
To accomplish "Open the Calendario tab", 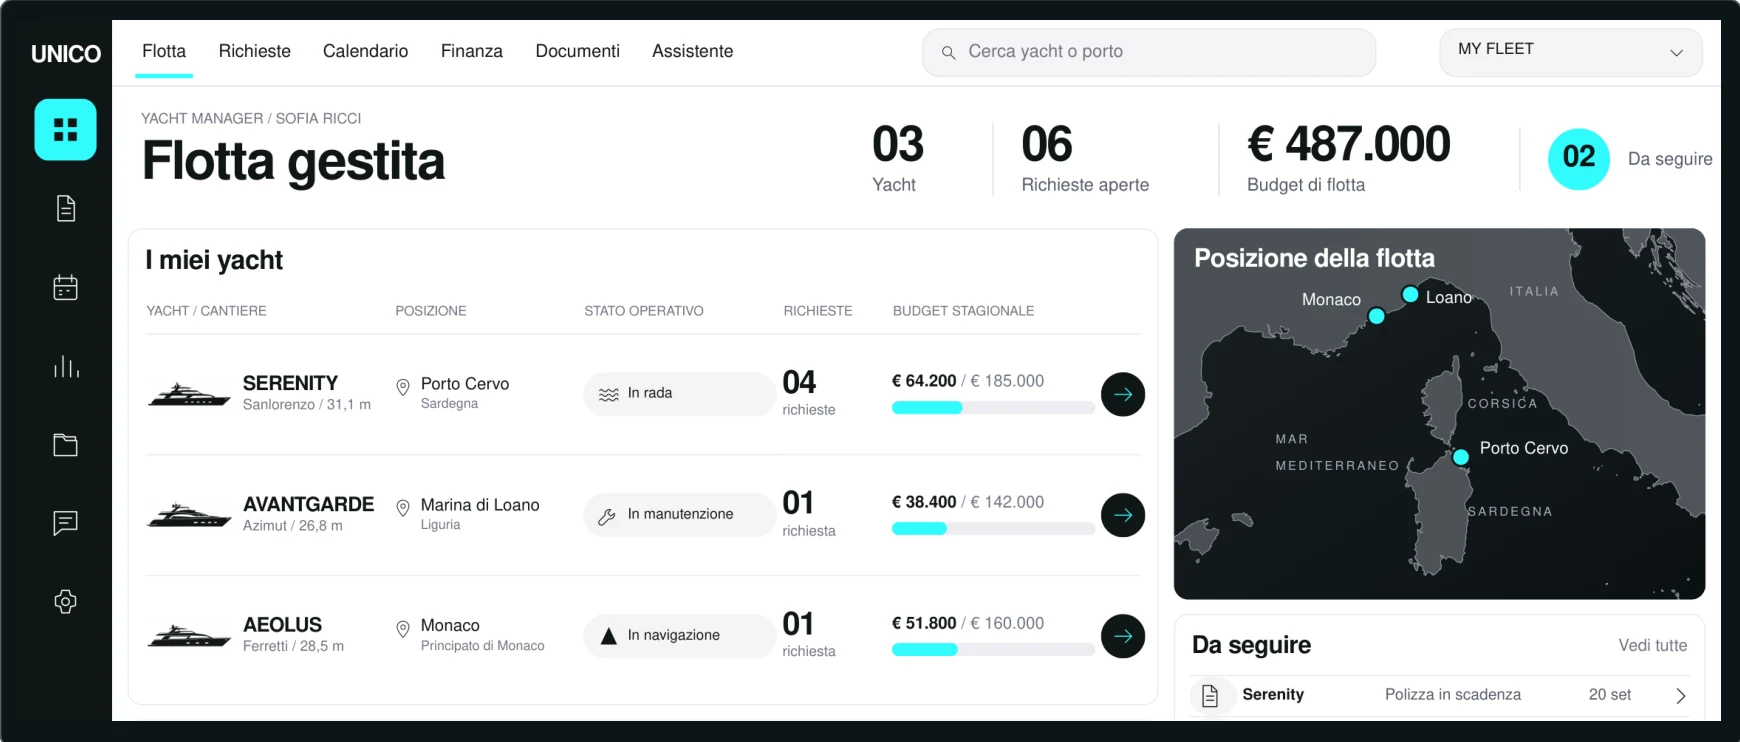I will click(366, 51).
